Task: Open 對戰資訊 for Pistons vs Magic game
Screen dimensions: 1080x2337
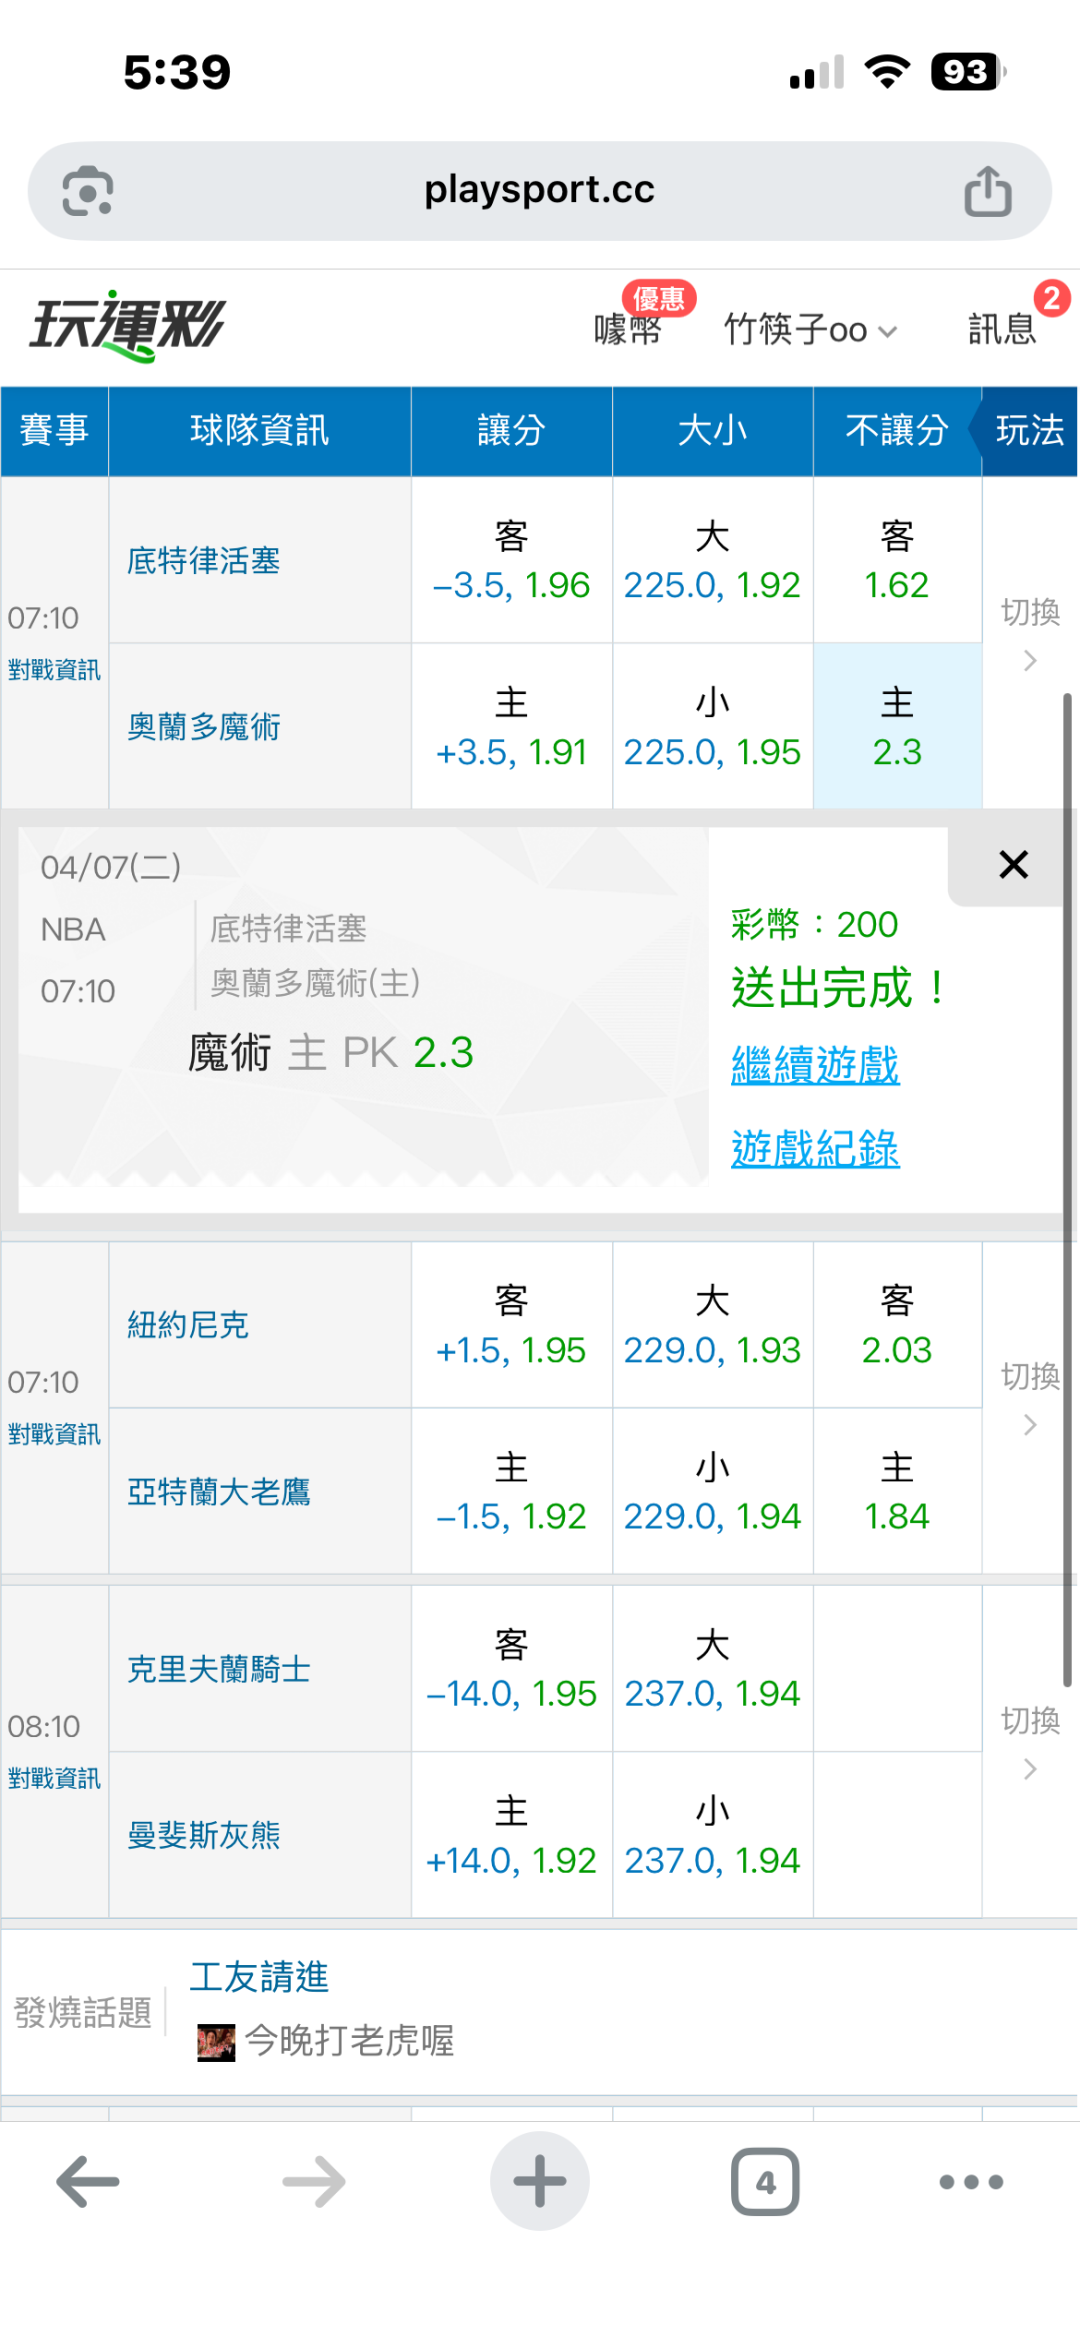Action: [54, 670]
